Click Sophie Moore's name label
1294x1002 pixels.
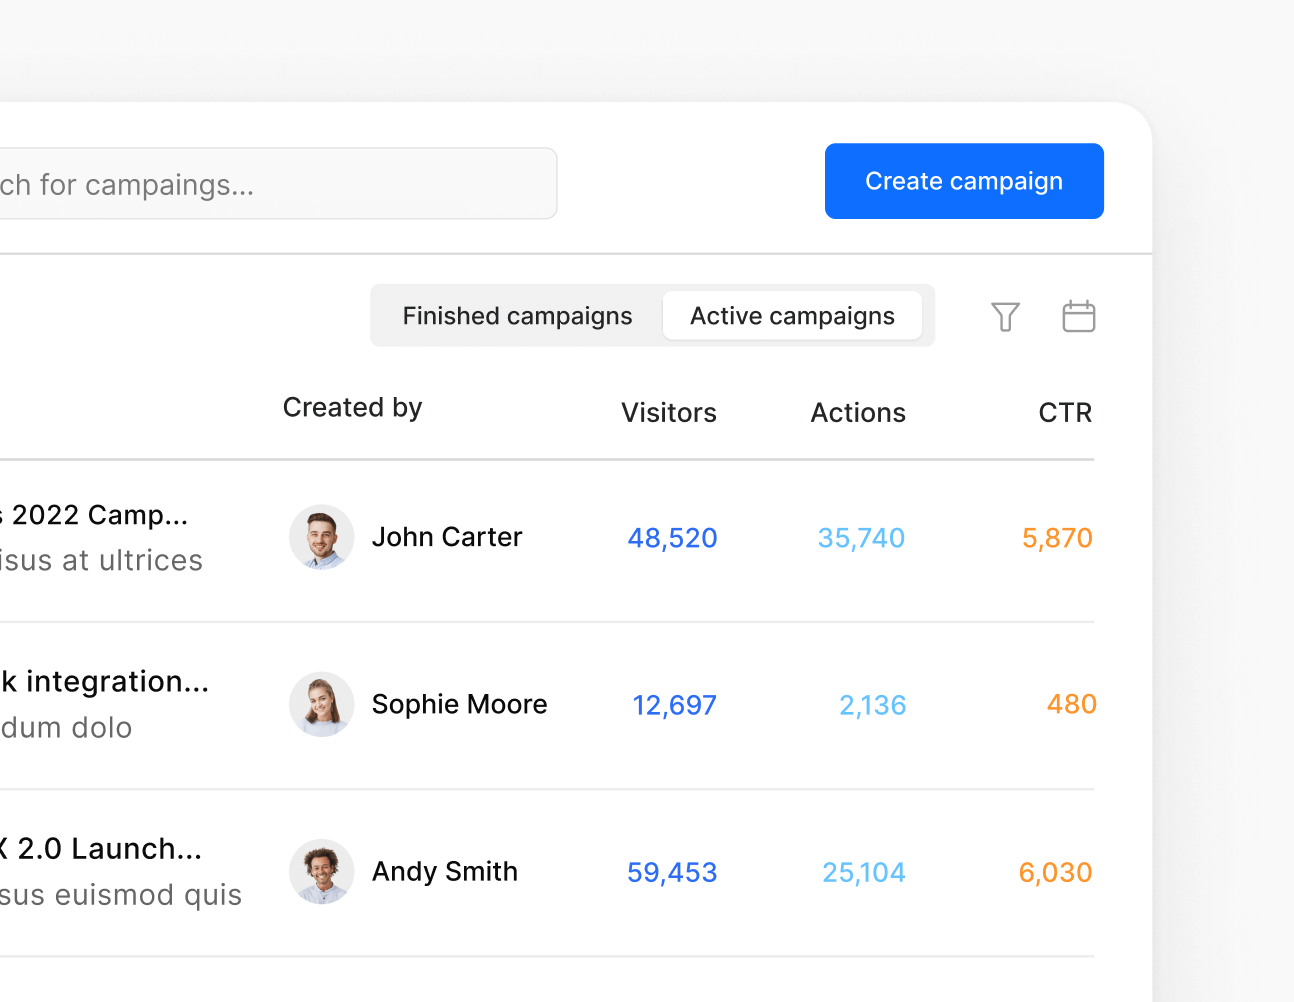coord(459,704)
